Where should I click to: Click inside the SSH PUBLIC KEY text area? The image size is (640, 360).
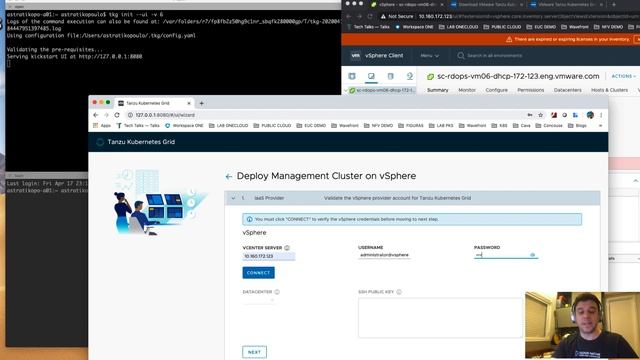(x=440, y=318)
